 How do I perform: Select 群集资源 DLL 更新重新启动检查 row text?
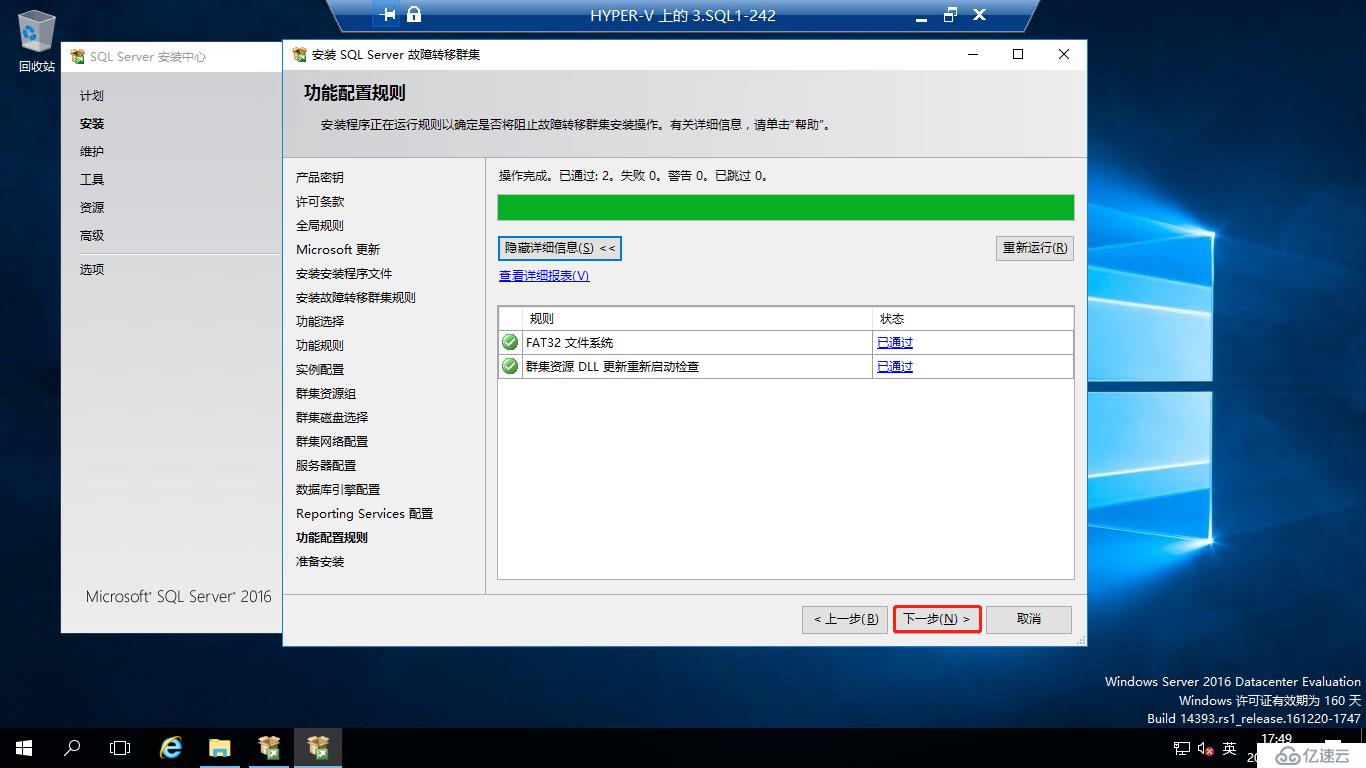click(612, 366)
